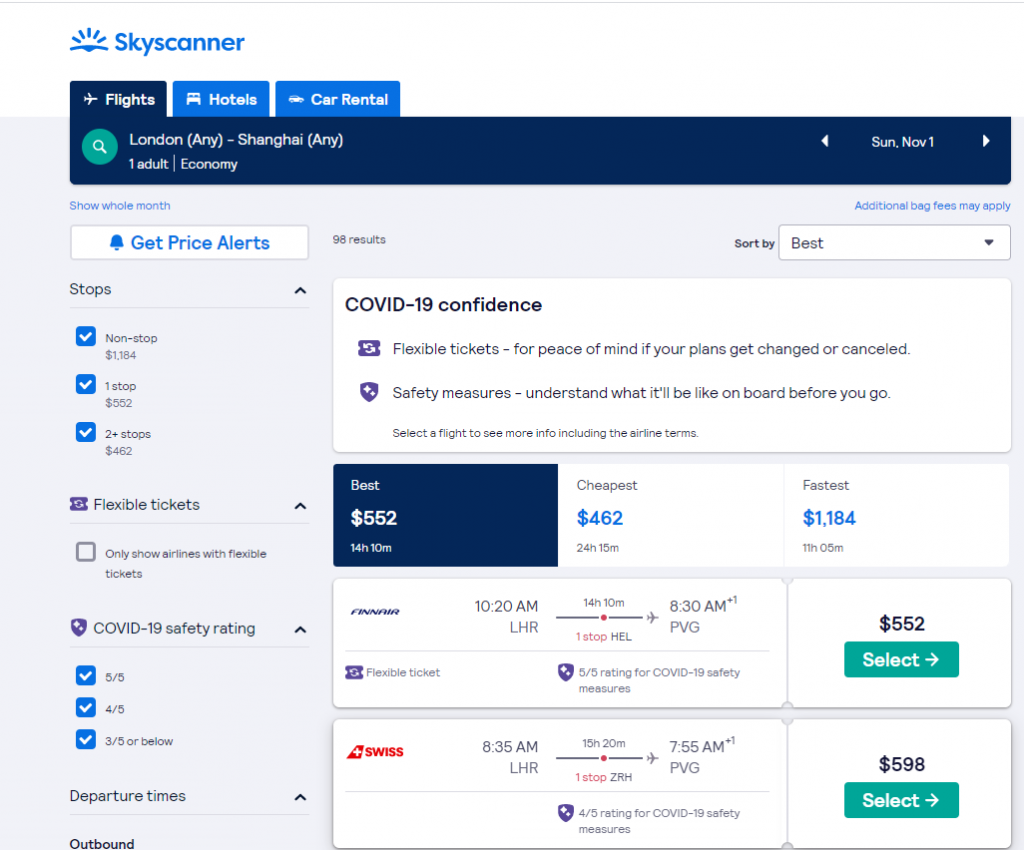Screen dimensions: 1024x850
Task: Click safety measures shield icon in COVID-19 confidence box
Action: [369, 392]
